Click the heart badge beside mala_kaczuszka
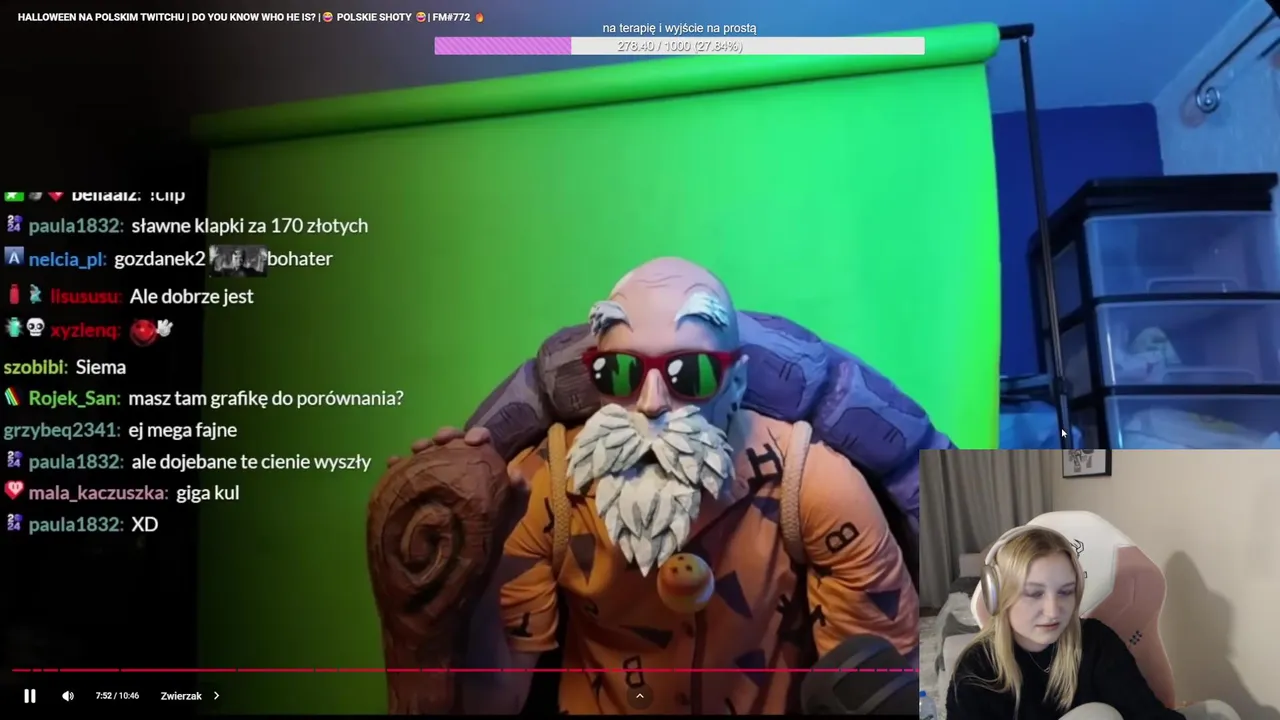This screenshot has width=1280, height=720. [x=14, y=491]
